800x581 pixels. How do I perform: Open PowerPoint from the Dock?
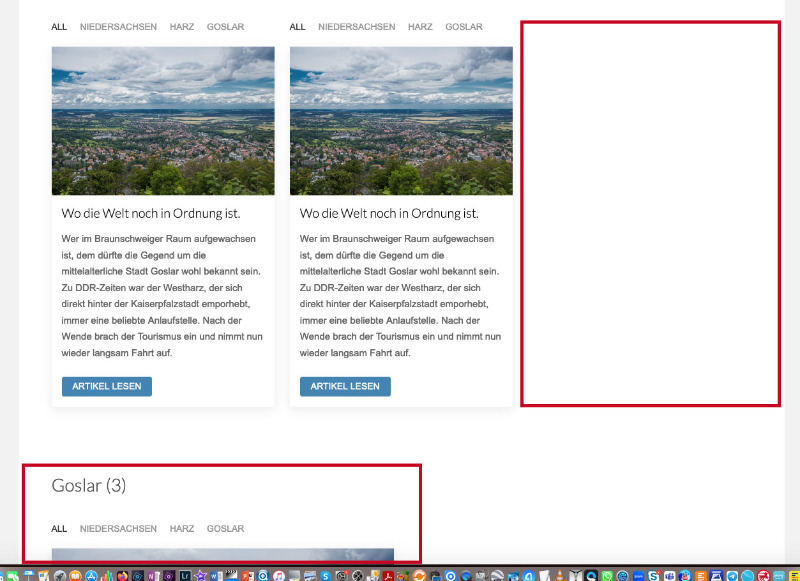tap(247, 576)
